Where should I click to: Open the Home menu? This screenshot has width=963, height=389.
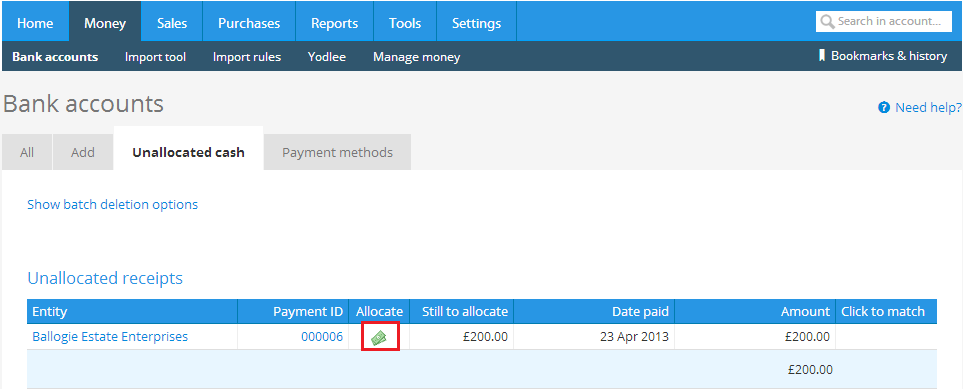point(35,23)
